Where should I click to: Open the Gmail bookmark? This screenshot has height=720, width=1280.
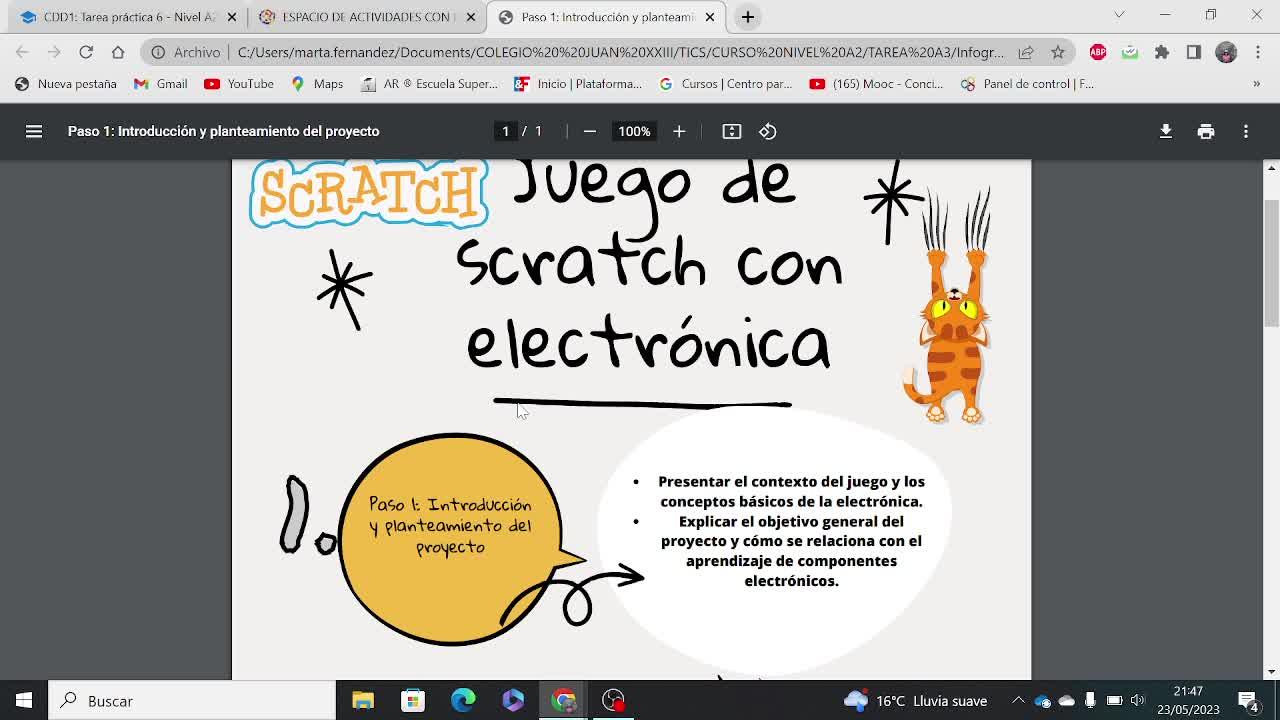[x=160, y=84]
